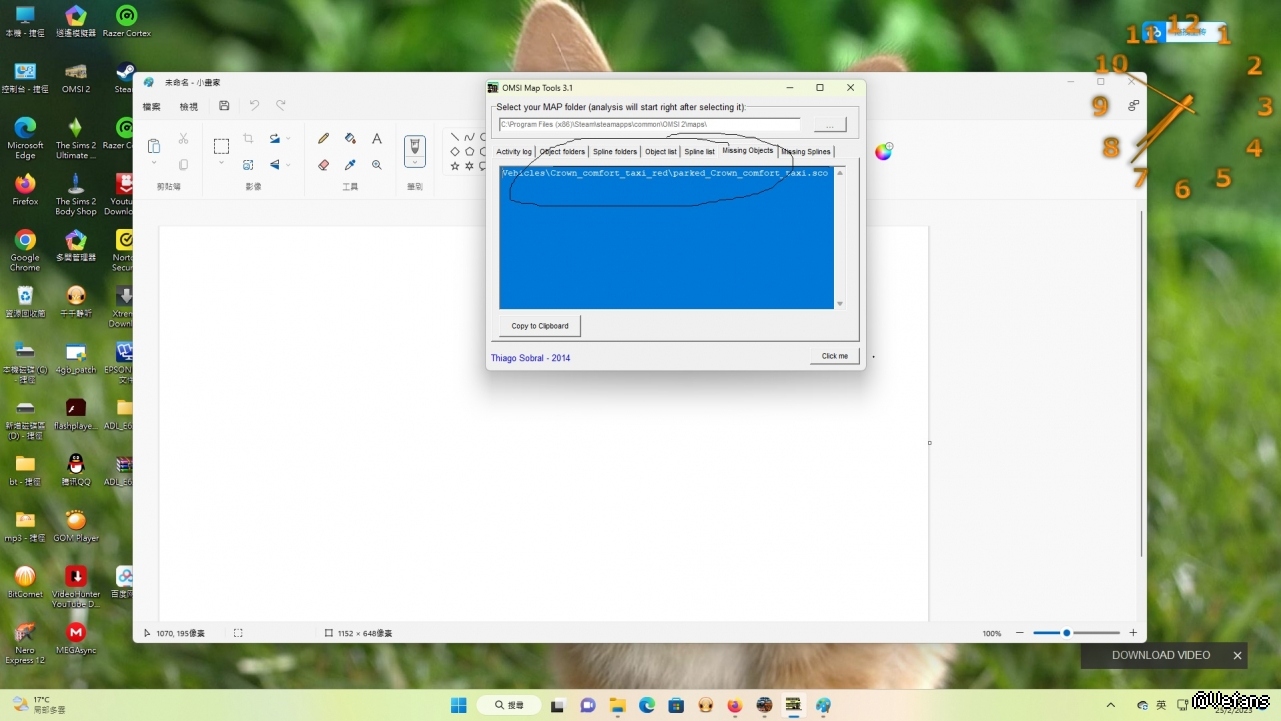
Task: Pick the Fill bucket tool
Action: click(x=350, y=139)
